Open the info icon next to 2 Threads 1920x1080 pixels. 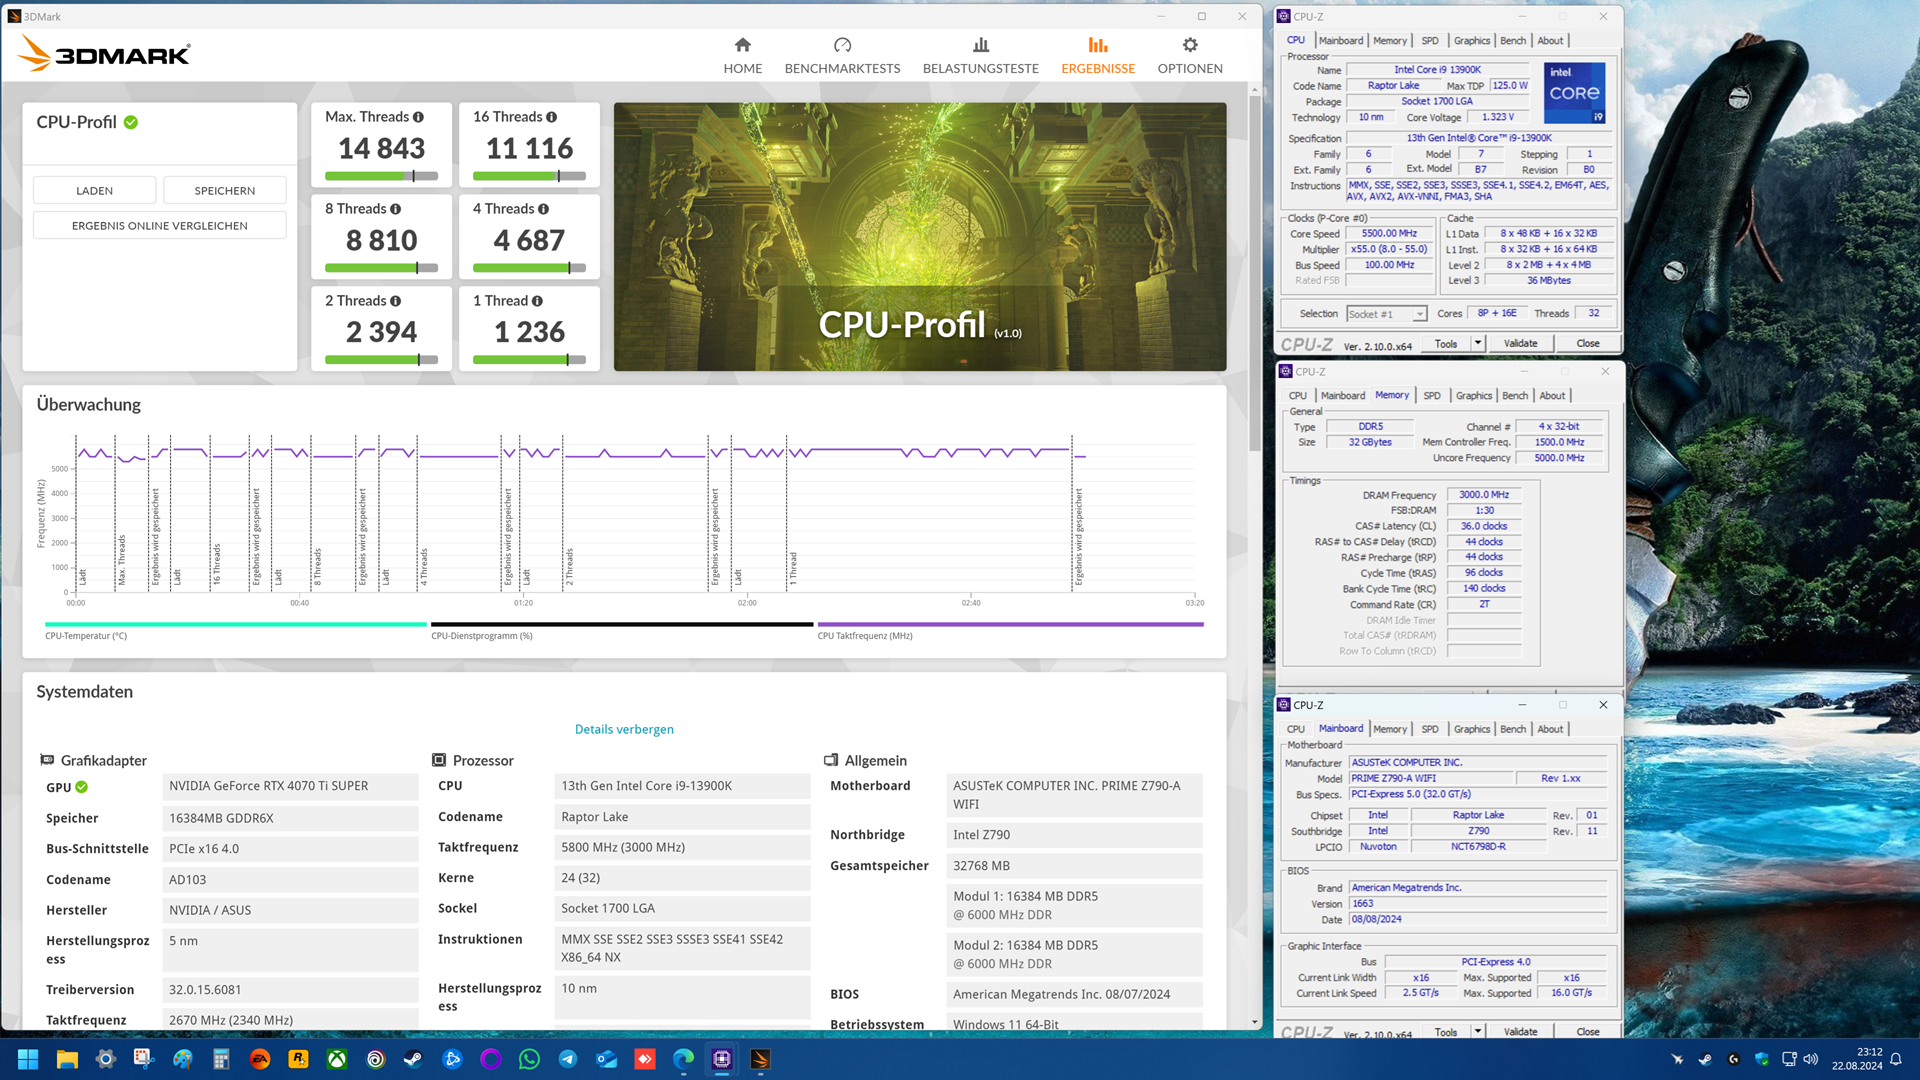tap(395, 301)
